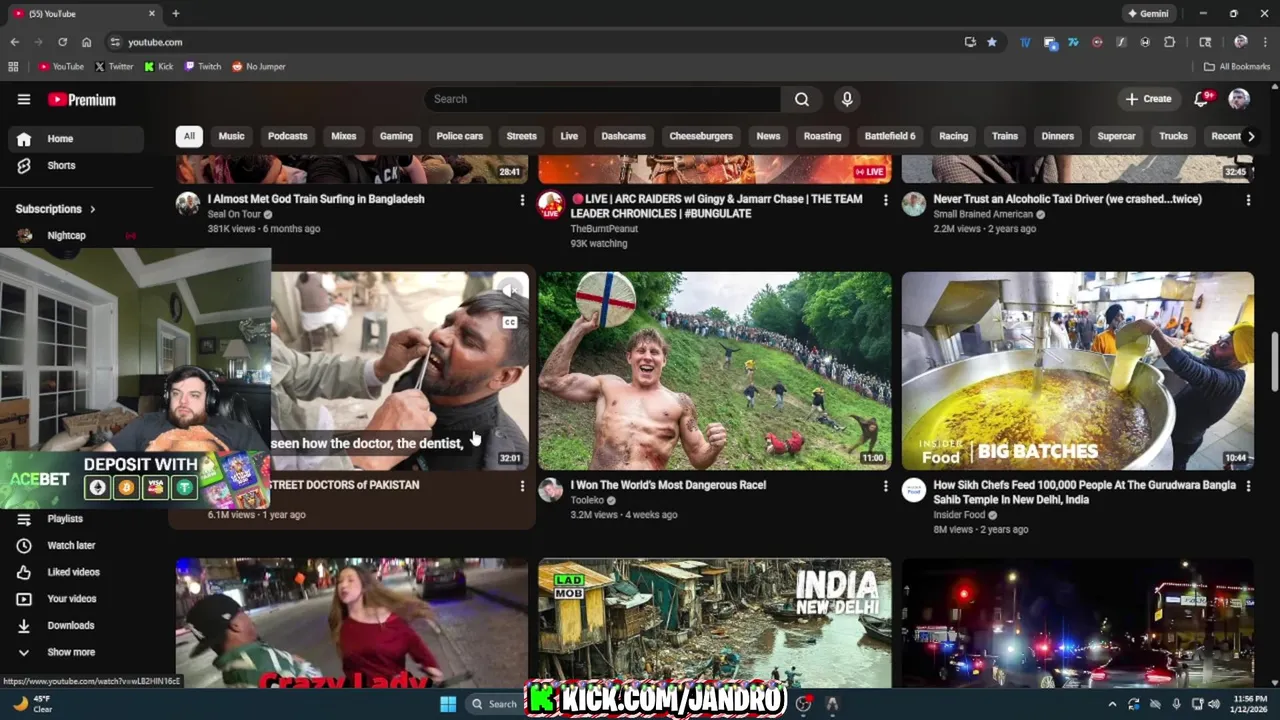Open options for Street Doctors of Pakistan video
Screen dimensions: 1280x720
click(522, 486)
